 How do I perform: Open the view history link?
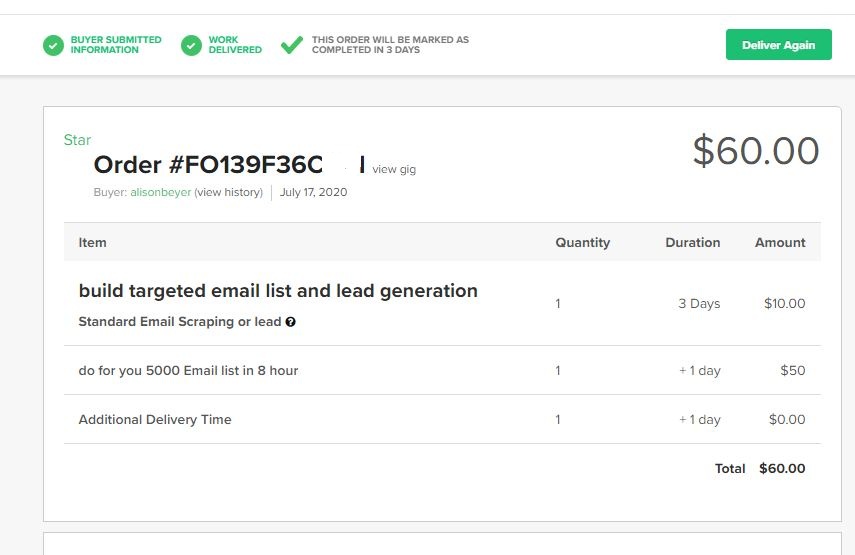point(228,192)
